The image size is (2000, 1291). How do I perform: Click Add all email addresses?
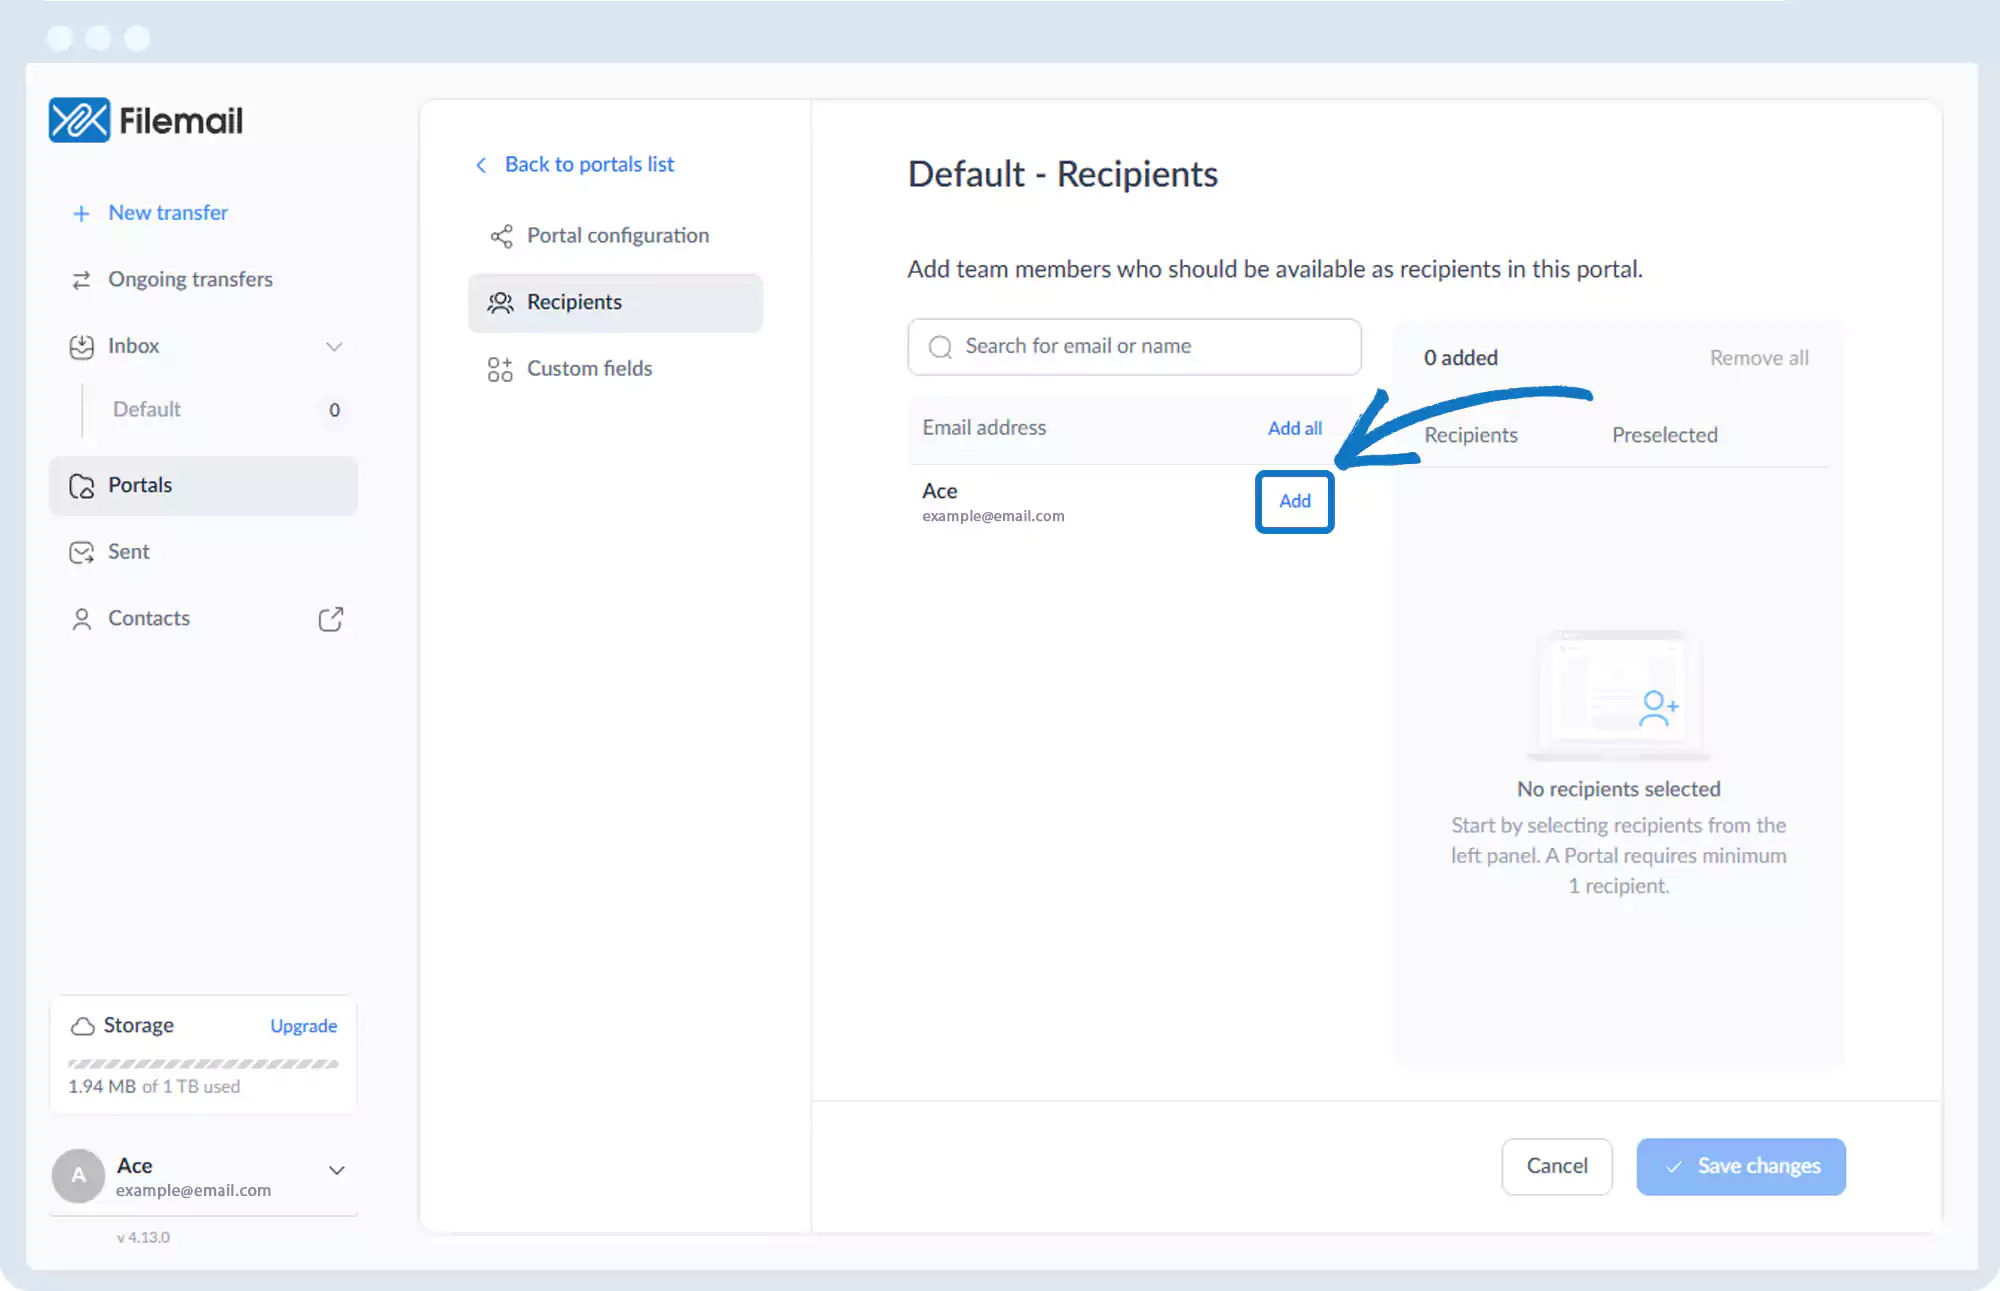coord(1294,428)
